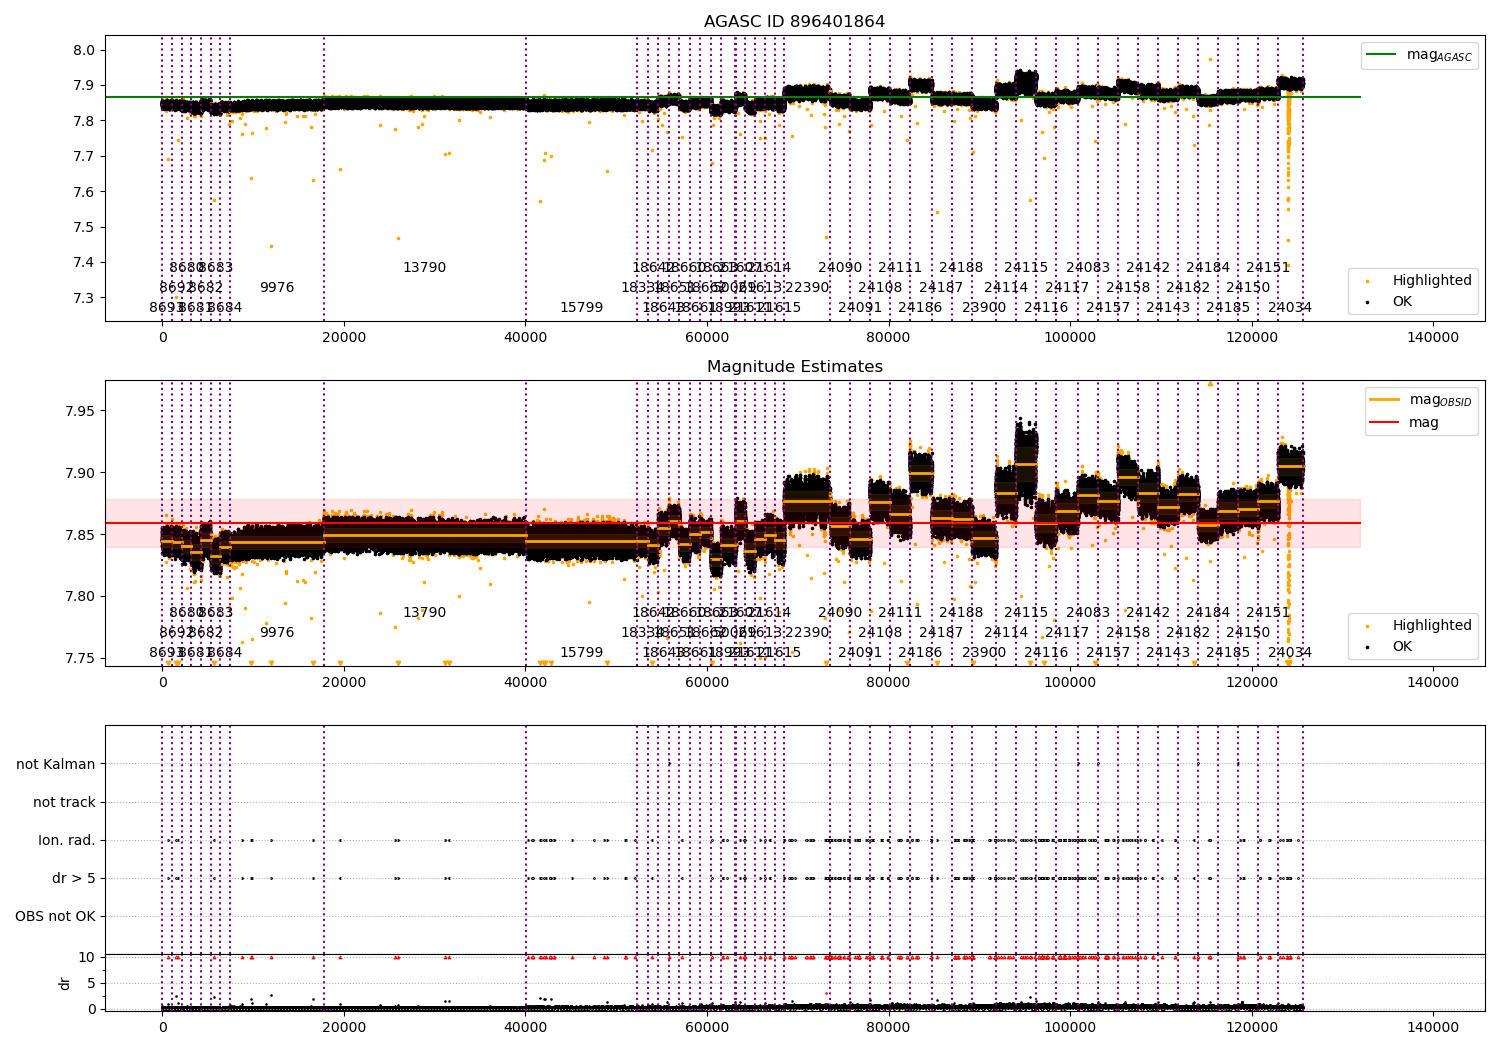Screen dimensions: 1500x1050
Task: Click 'OK' in the top plot legend
Action: coord(1402,302)
